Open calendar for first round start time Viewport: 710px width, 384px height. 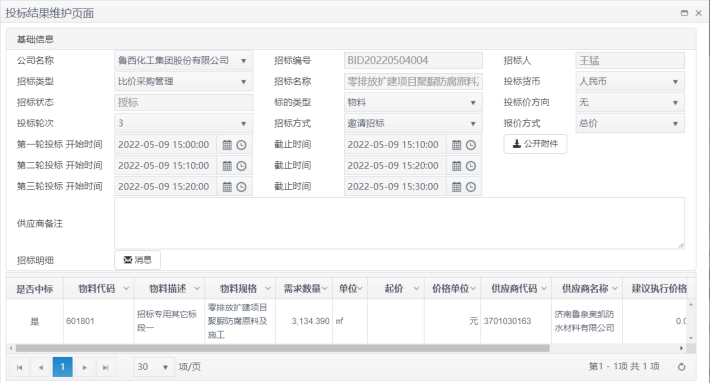coord(227,145)
